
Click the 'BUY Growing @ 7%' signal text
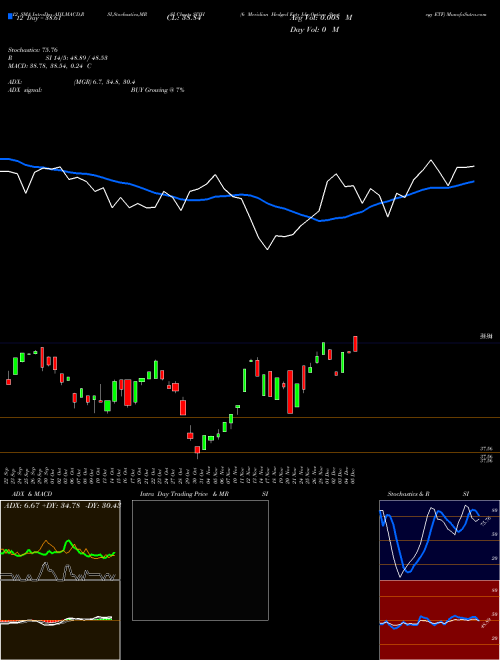point(157,90)
